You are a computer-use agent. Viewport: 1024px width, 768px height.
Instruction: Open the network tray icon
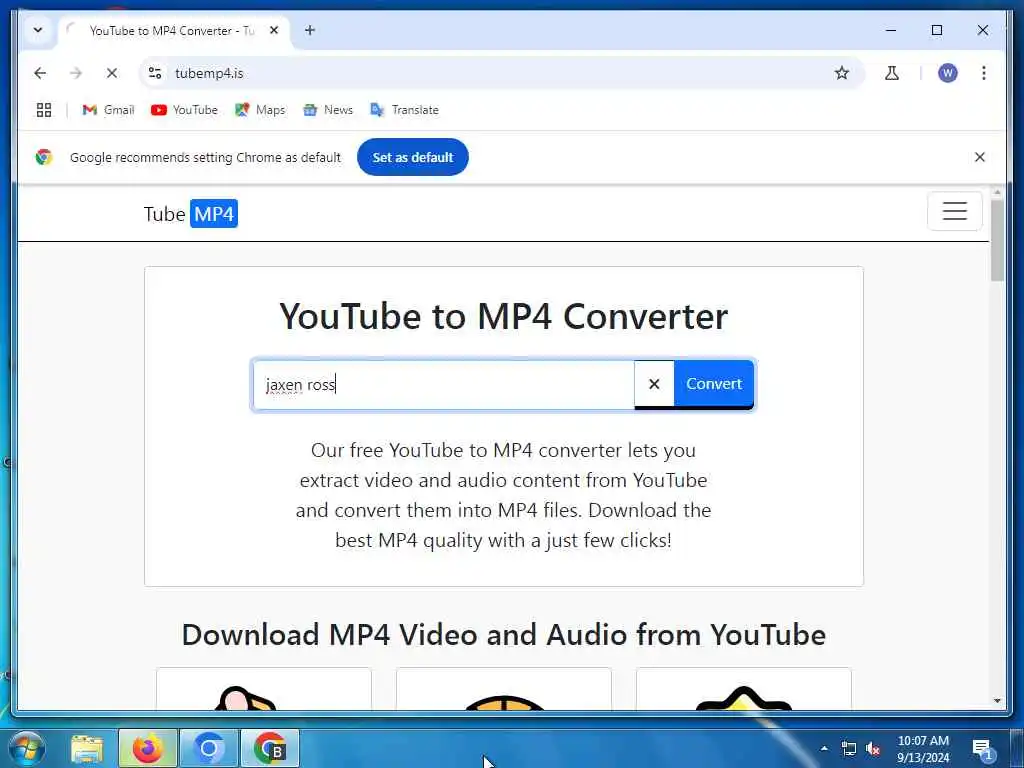click(x=848, y=748)
